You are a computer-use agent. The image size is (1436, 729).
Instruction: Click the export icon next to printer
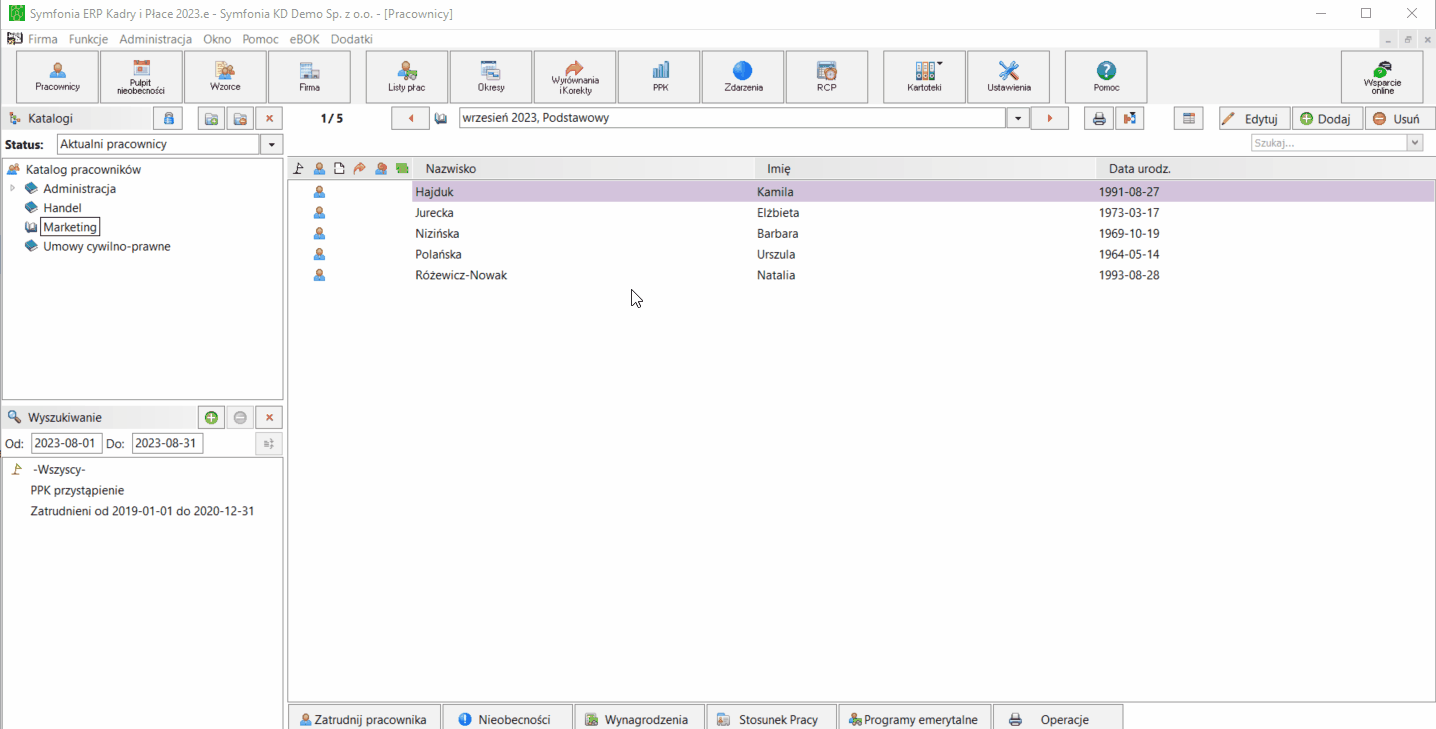pyautogui.click(x=1129, y=118)
